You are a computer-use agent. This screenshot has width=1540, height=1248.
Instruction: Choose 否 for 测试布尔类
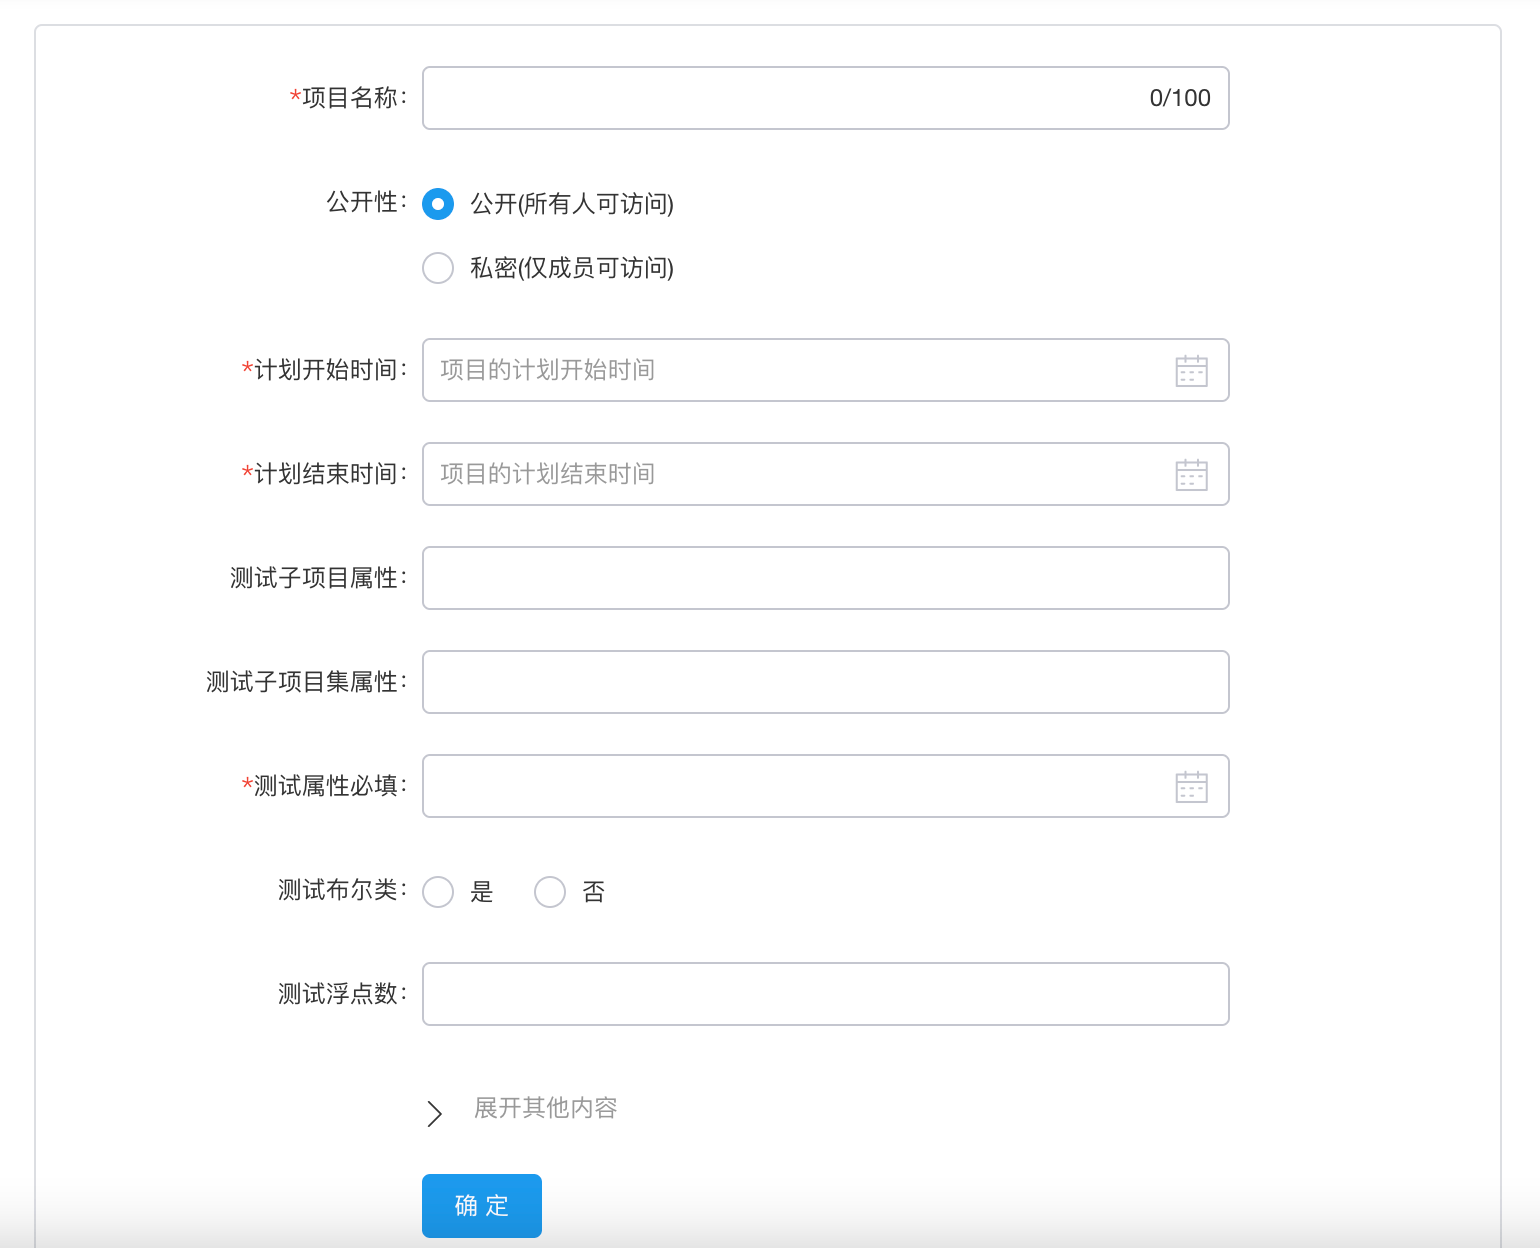click(x=550, y=892)
